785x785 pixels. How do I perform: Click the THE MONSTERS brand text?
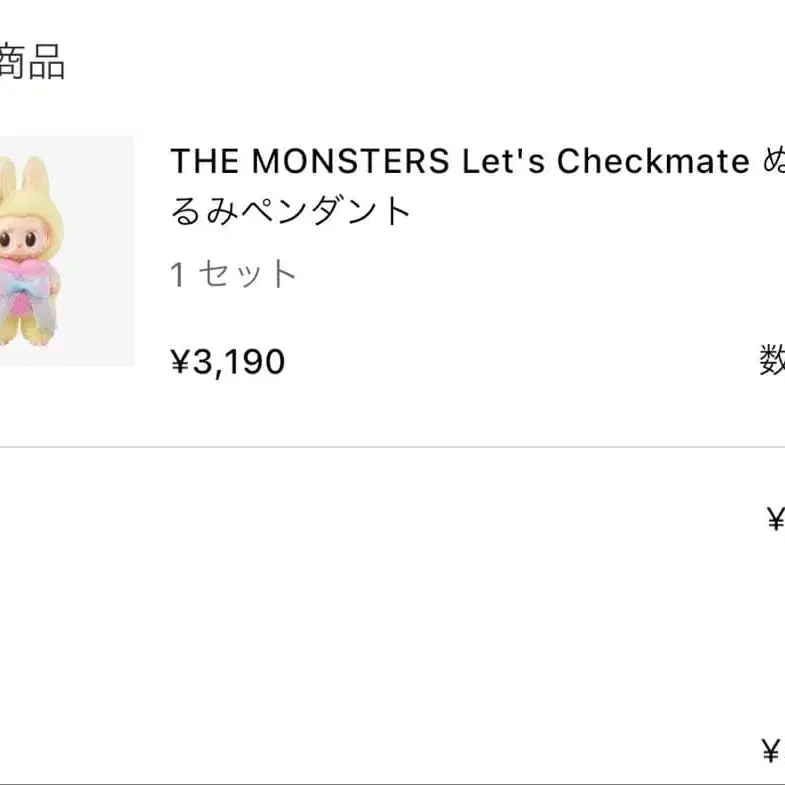click(x=309, y=161)
